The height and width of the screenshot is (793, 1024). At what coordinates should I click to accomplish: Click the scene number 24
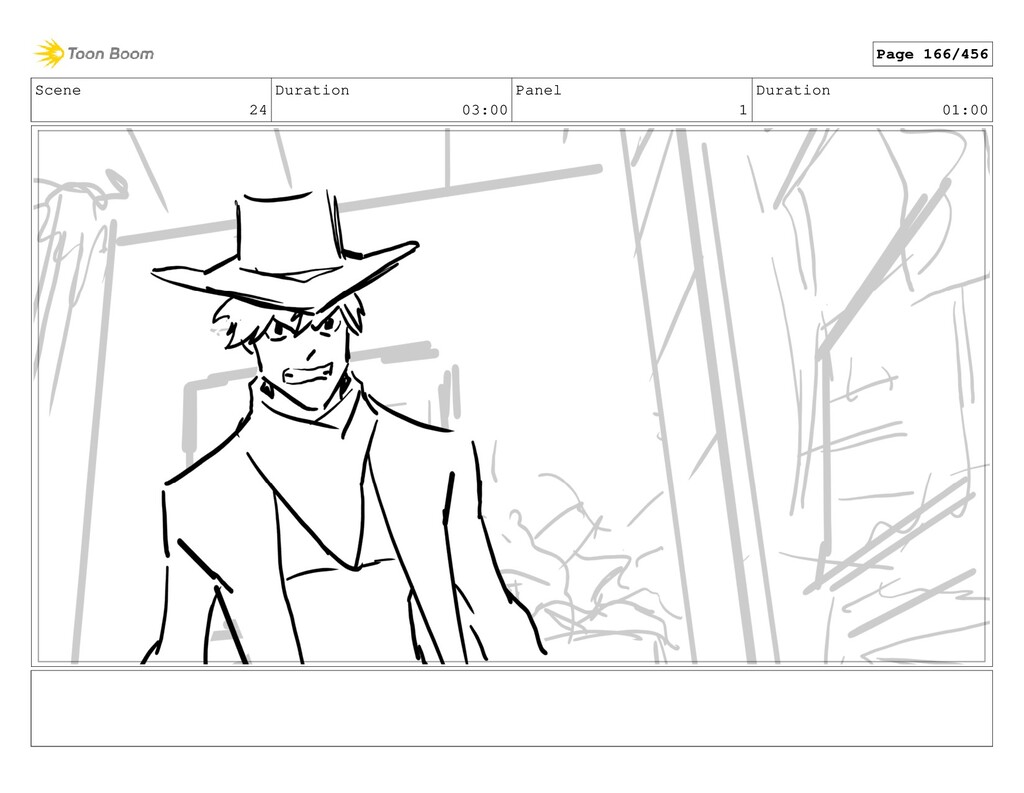coord(258,110)
